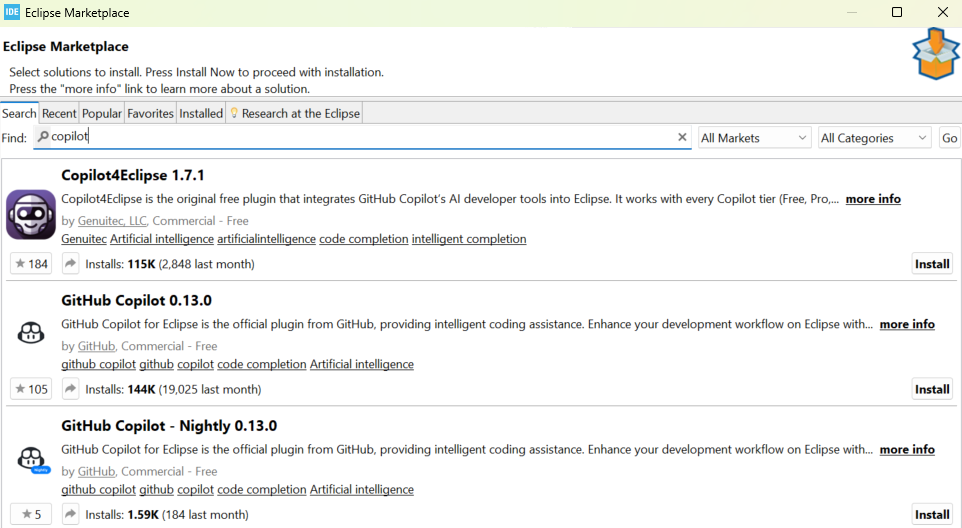Open more info link for GitHub Copilot Nightly
962x528 pixels.
tap(907, 449)
